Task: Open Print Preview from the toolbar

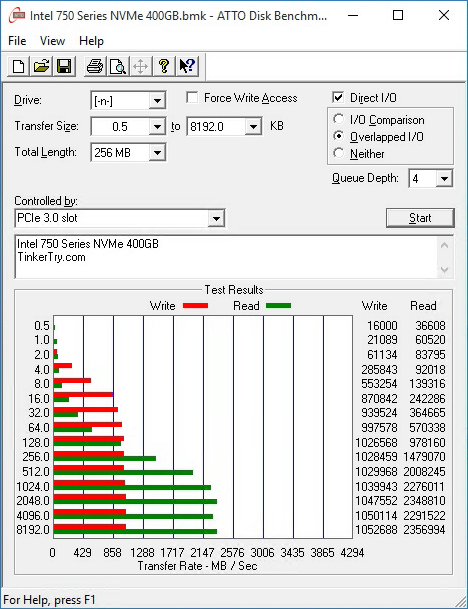Action: coord(118,66)
